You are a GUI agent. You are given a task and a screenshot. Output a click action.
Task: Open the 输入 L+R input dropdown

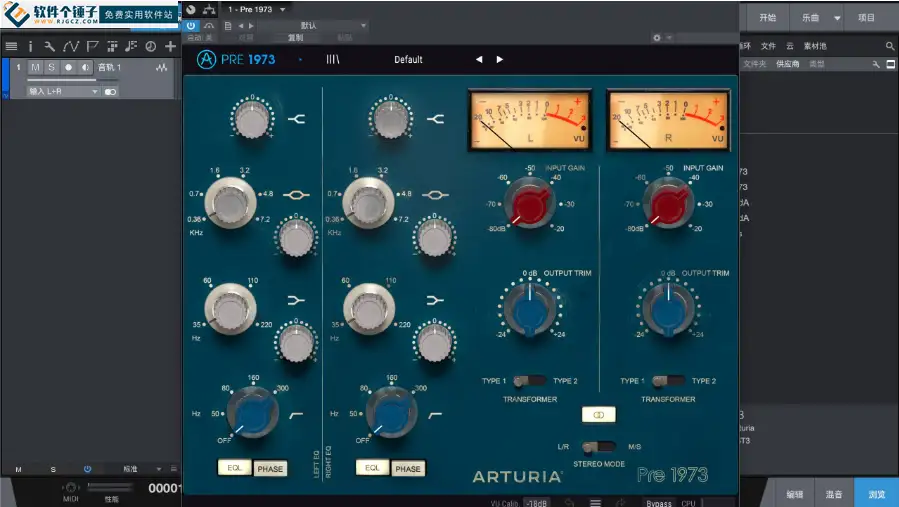64,91
